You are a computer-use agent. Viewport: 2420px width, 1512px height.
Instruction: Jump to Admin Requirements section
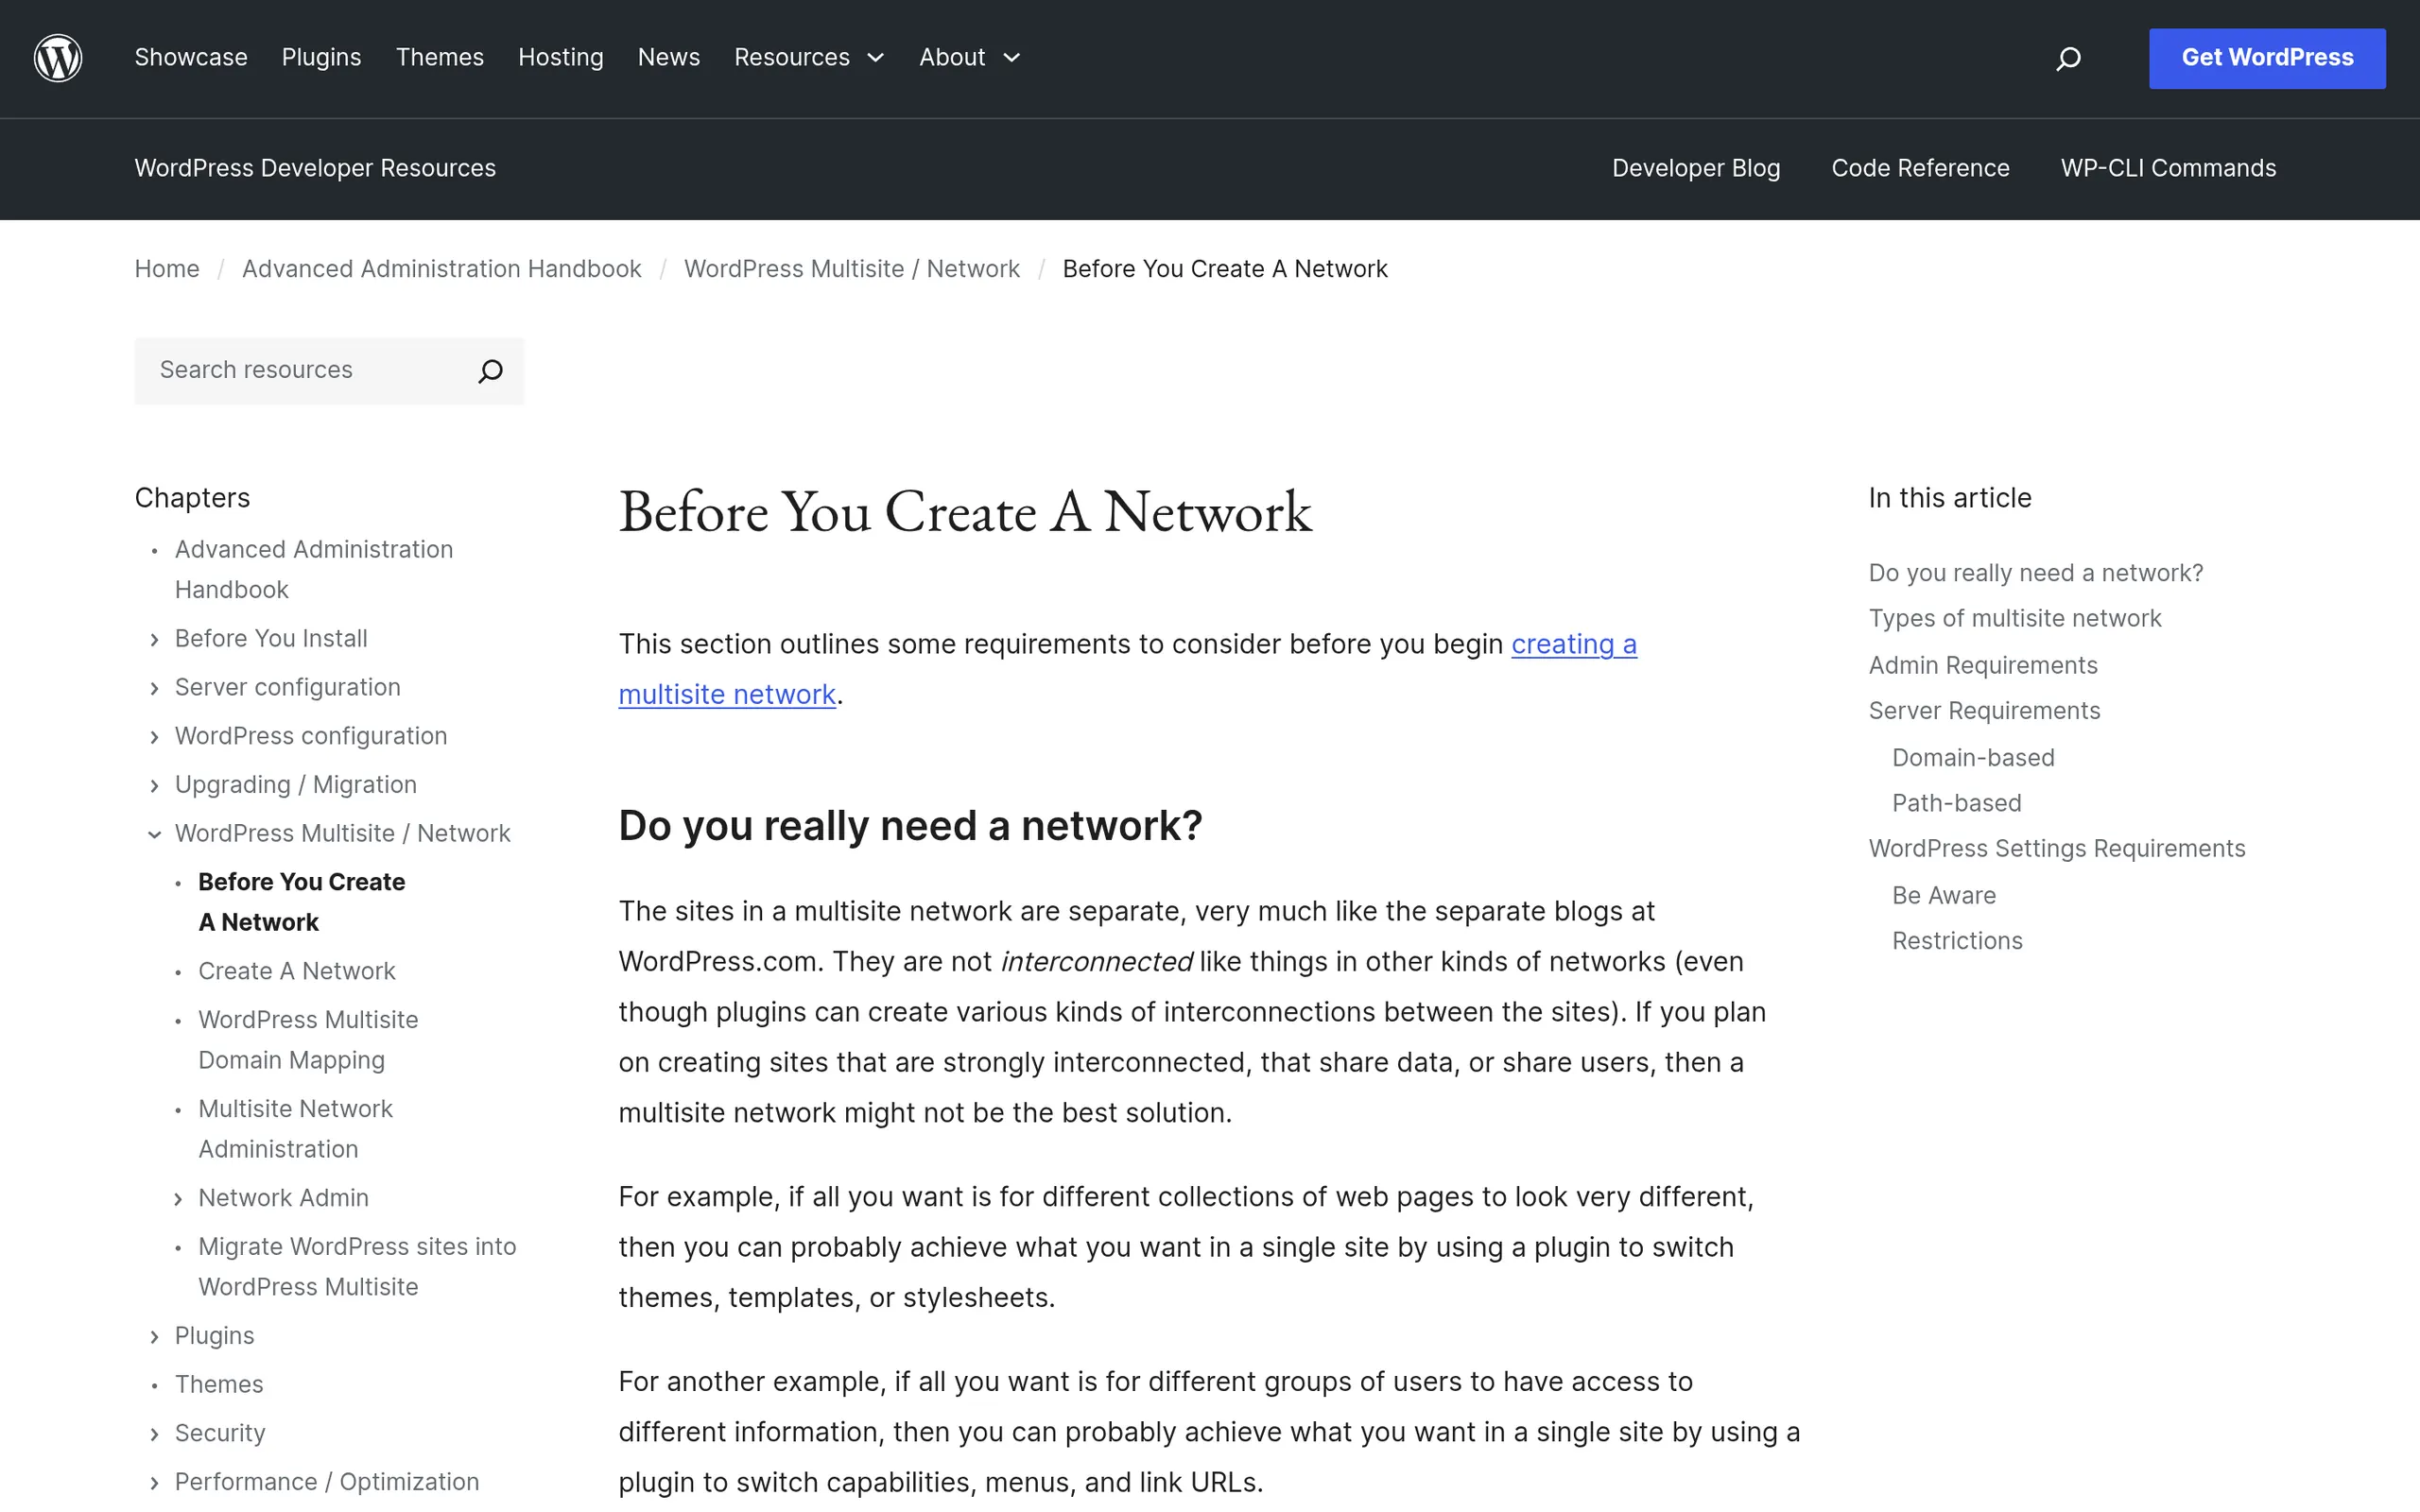click(x=1983, y=666)
